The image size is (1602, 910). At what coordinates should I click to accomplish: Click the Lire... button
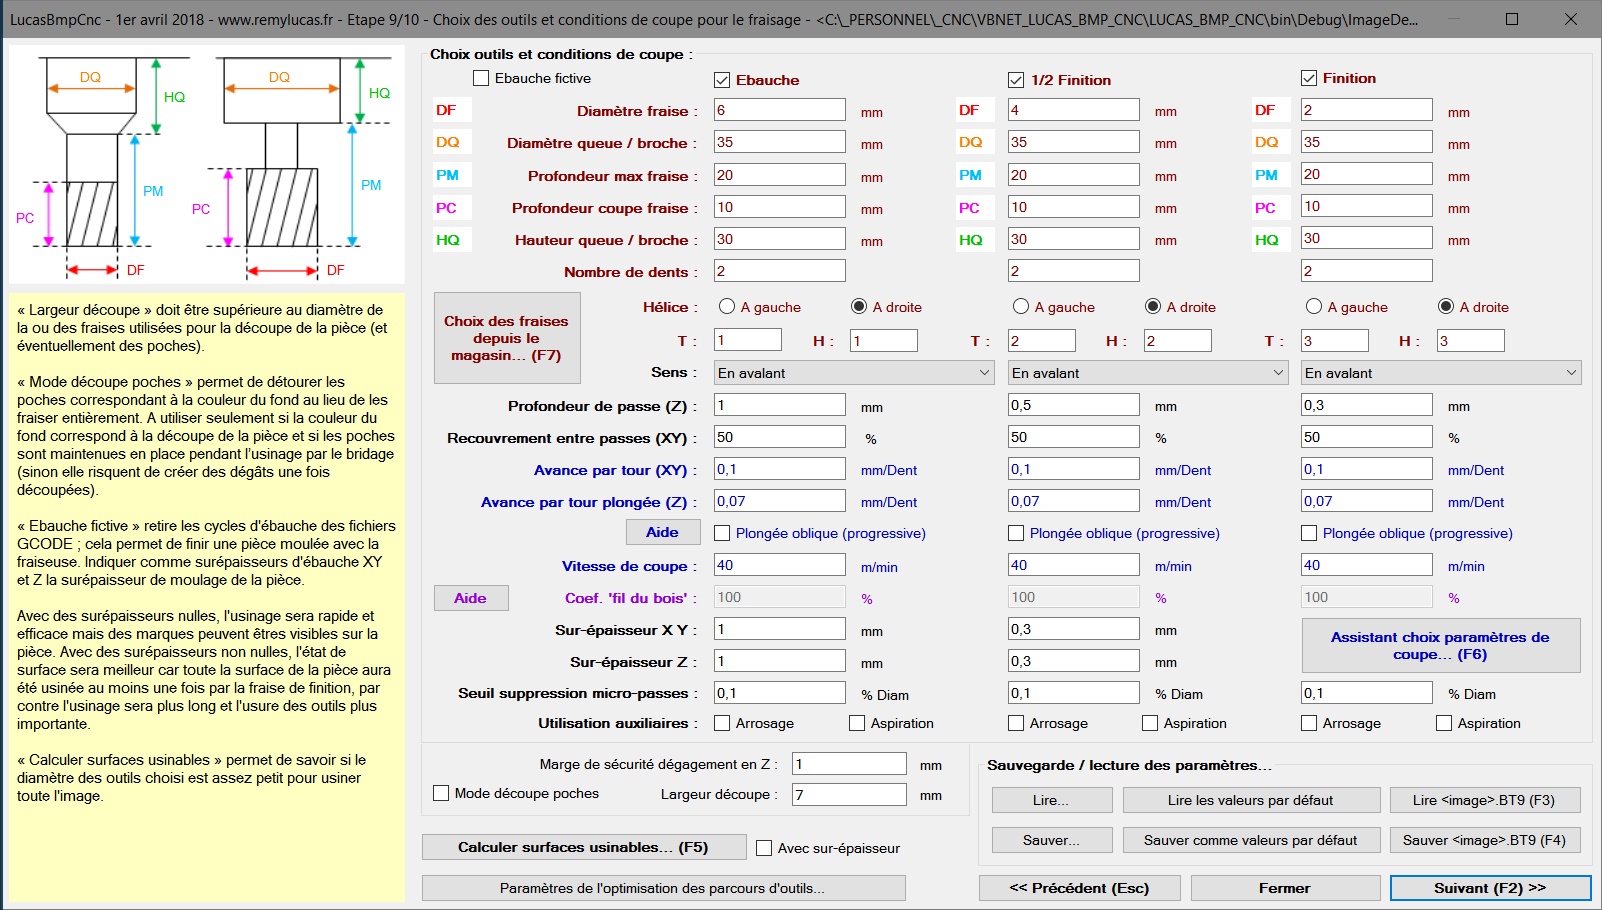1052,800
